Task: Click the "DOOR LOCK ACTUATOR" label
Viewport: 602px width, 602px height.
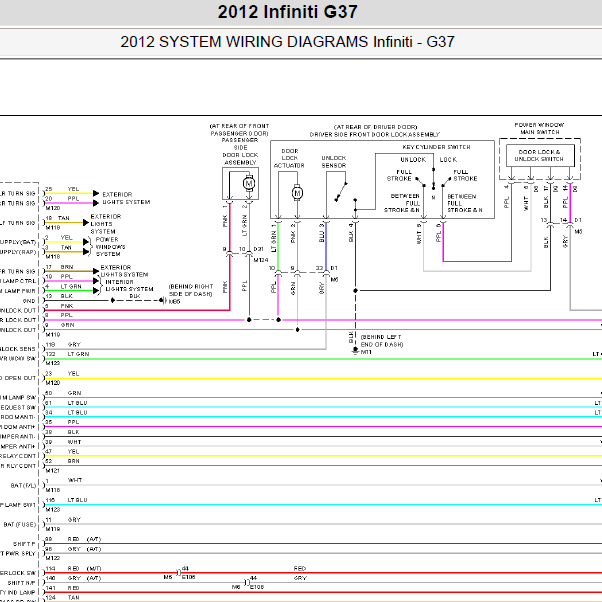Action: pyautogui.click(x=289, y=158)
